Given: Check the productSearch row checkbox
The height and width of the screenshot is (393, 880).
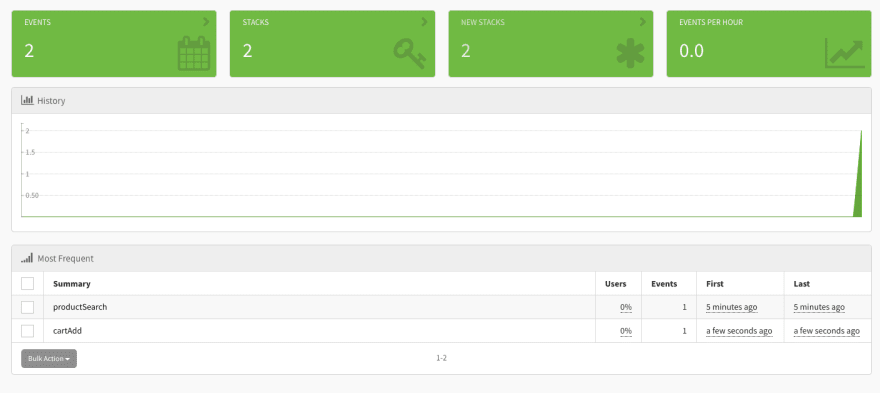Looking at the screenshot, I should tap(28, 307).
